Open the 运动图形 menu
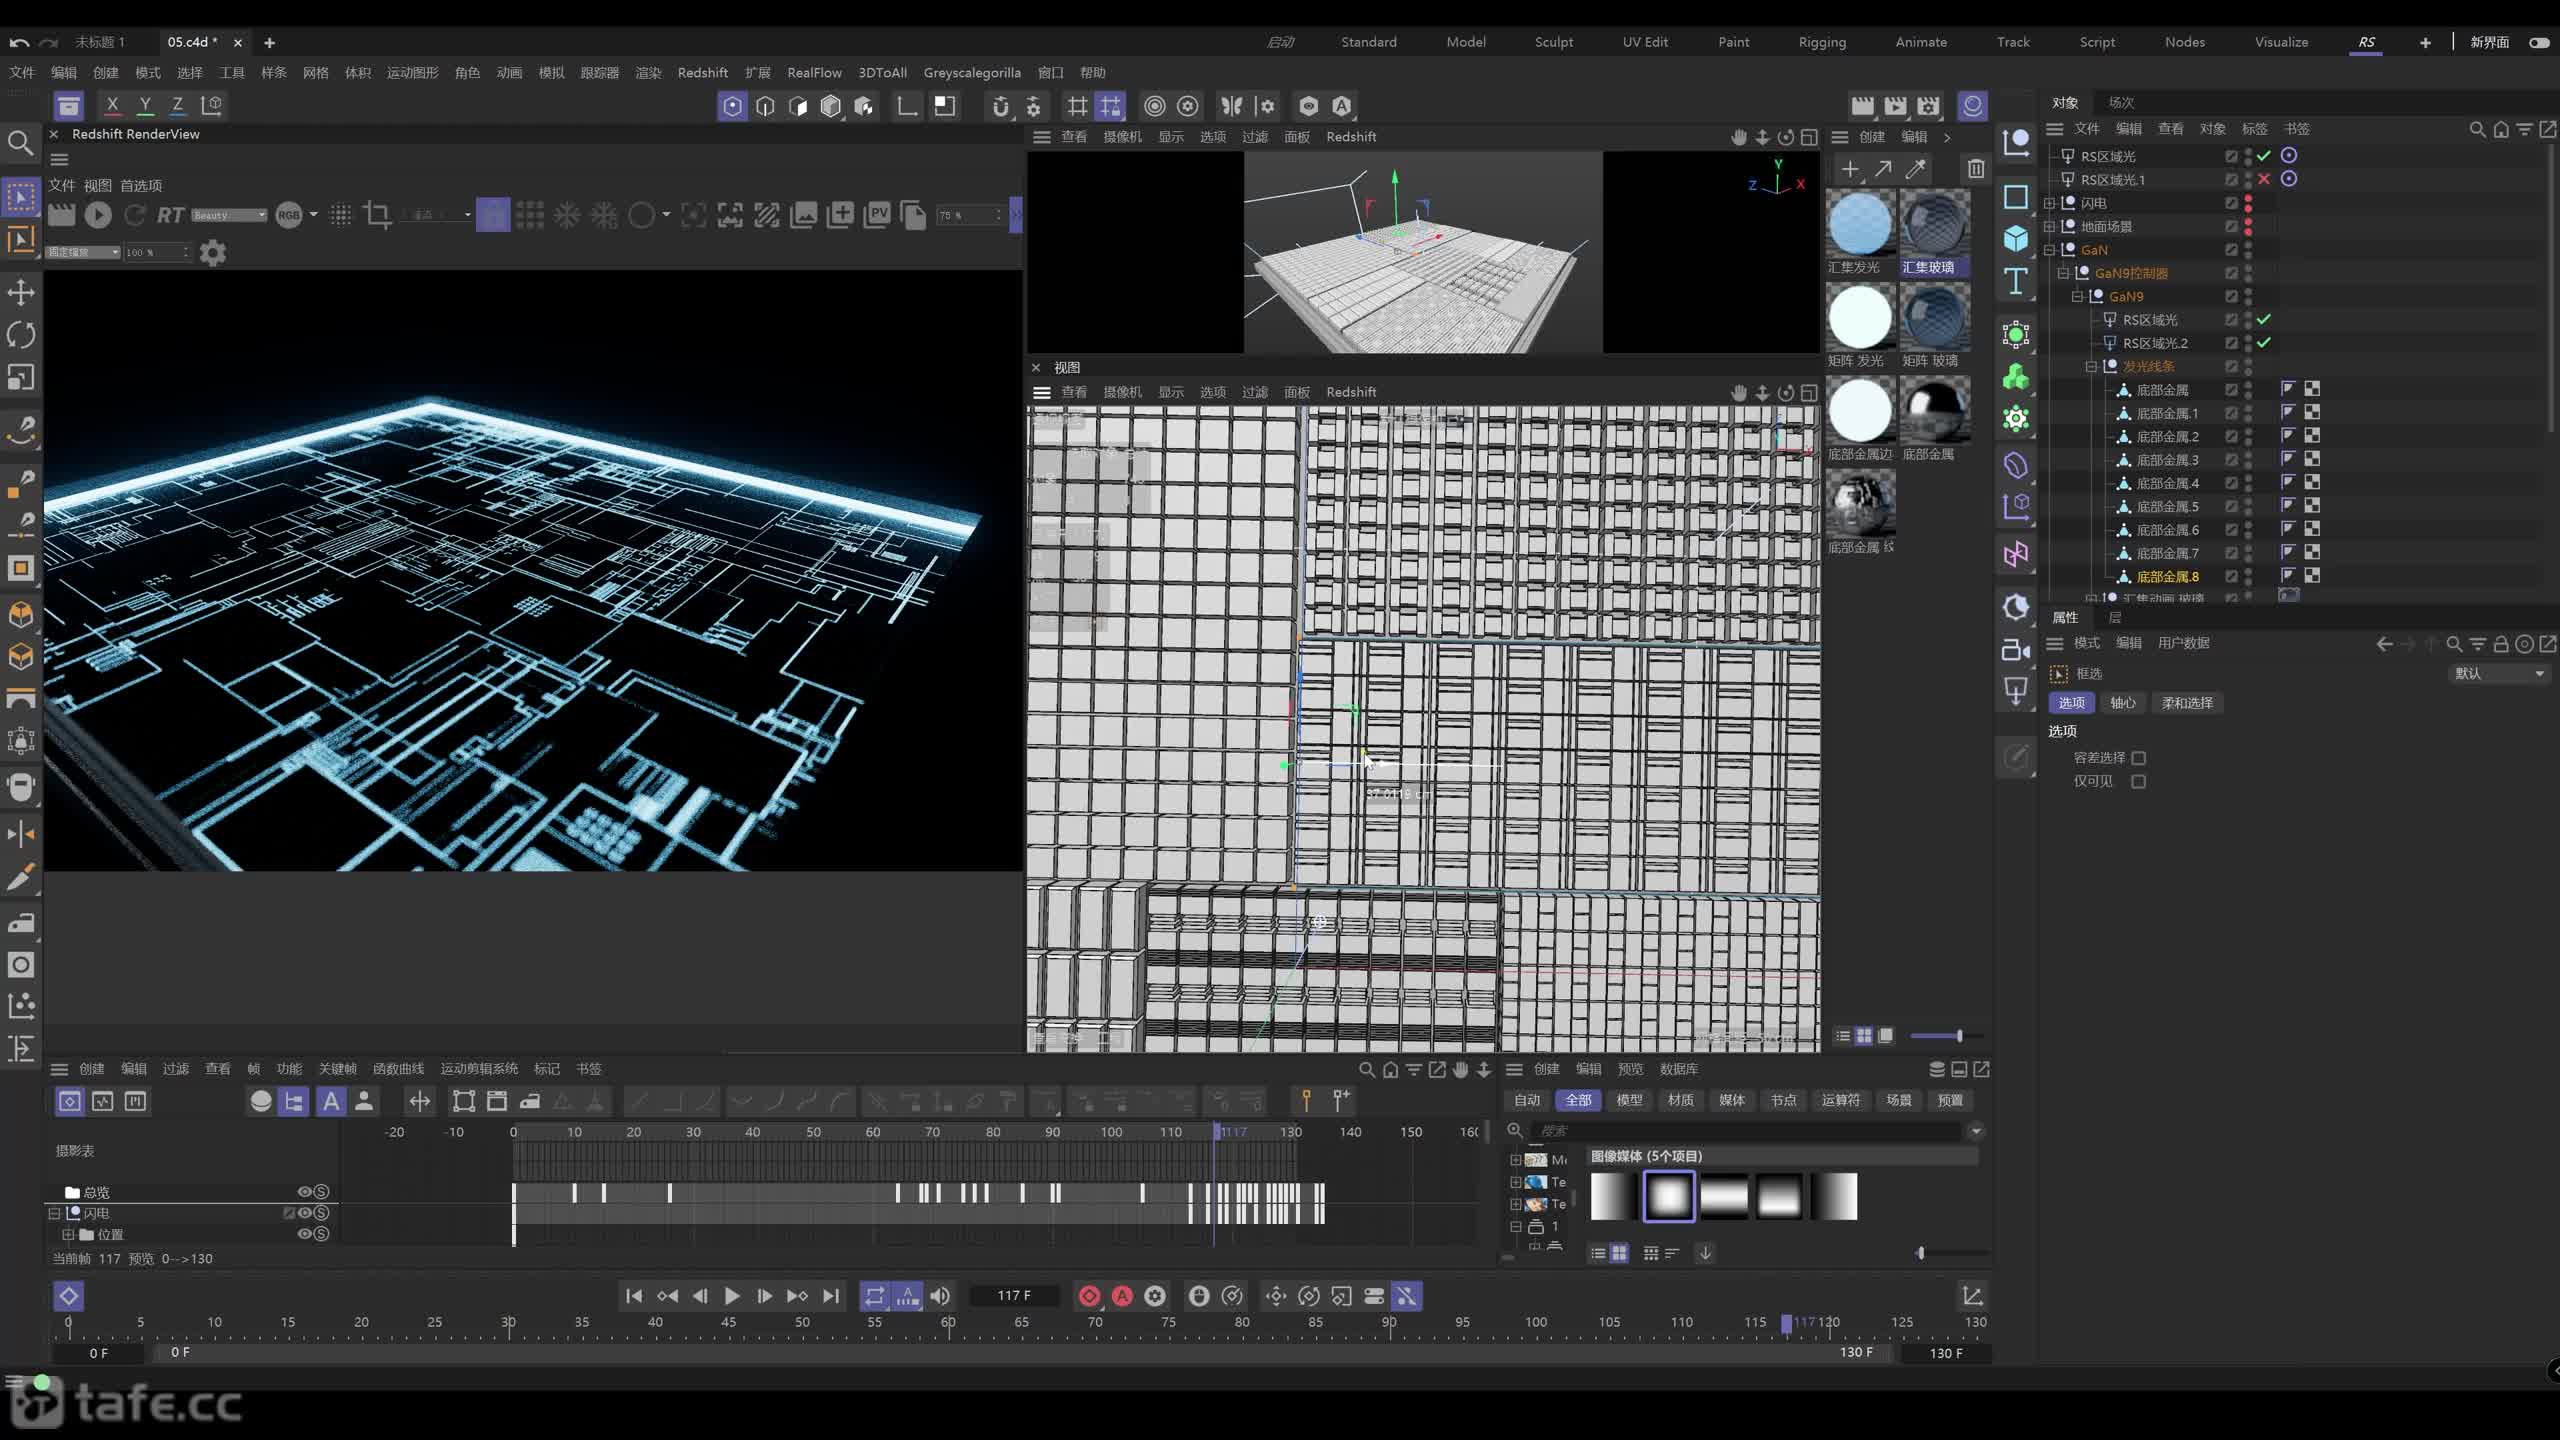Screen dimensions: 2560x1440 click(x=412, y=73)
